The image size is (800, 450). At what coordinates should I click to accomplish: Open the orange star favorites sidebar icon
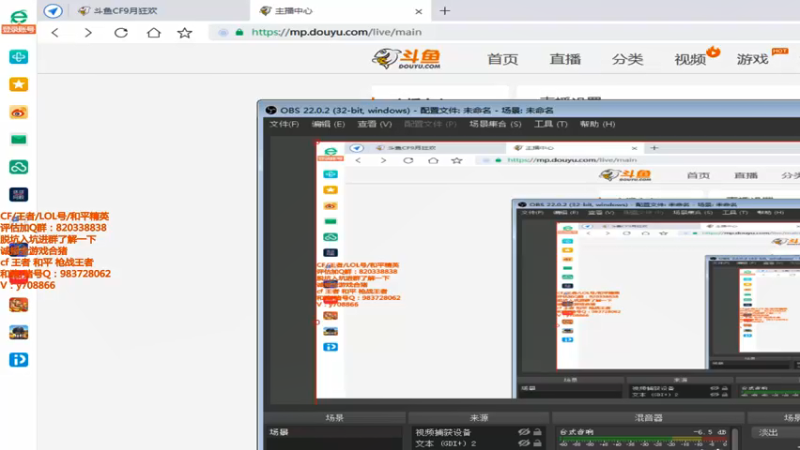pos(18,84)
